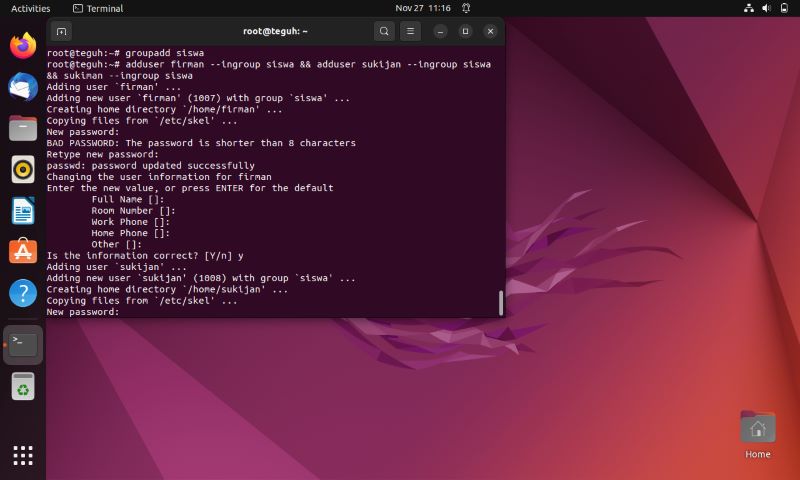Open the Trash from the dock

[x=23, y=386]
